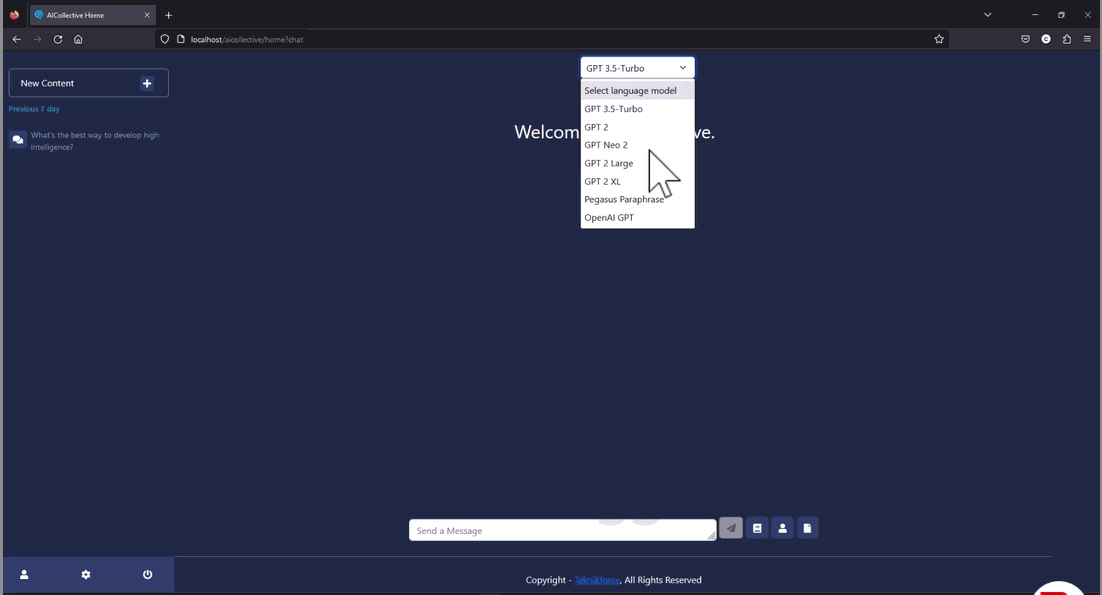Click the person icon near the message input
Viewport: 1102px width, 595px height.
pyautogui.click(x=782, y=527)
